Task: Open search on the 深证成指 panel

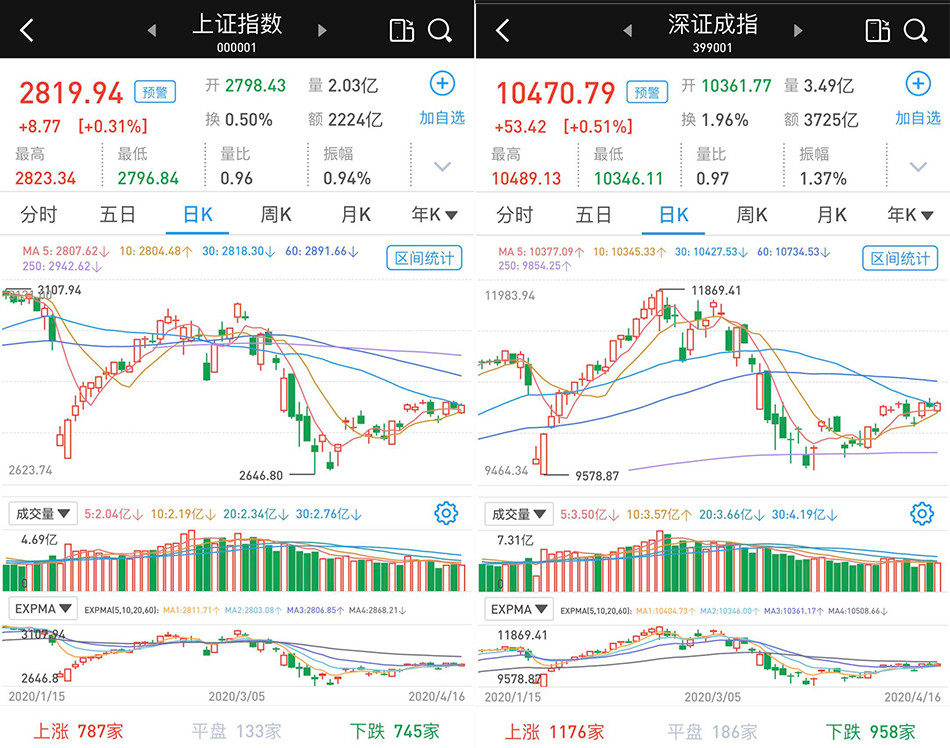Action: click(x=915, y=30)
